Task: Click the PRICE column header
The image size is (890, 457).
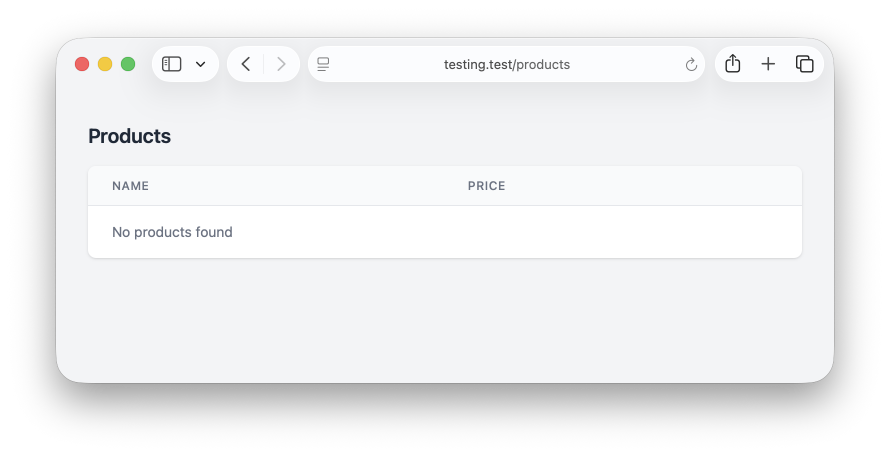Action: pos(486,186)
